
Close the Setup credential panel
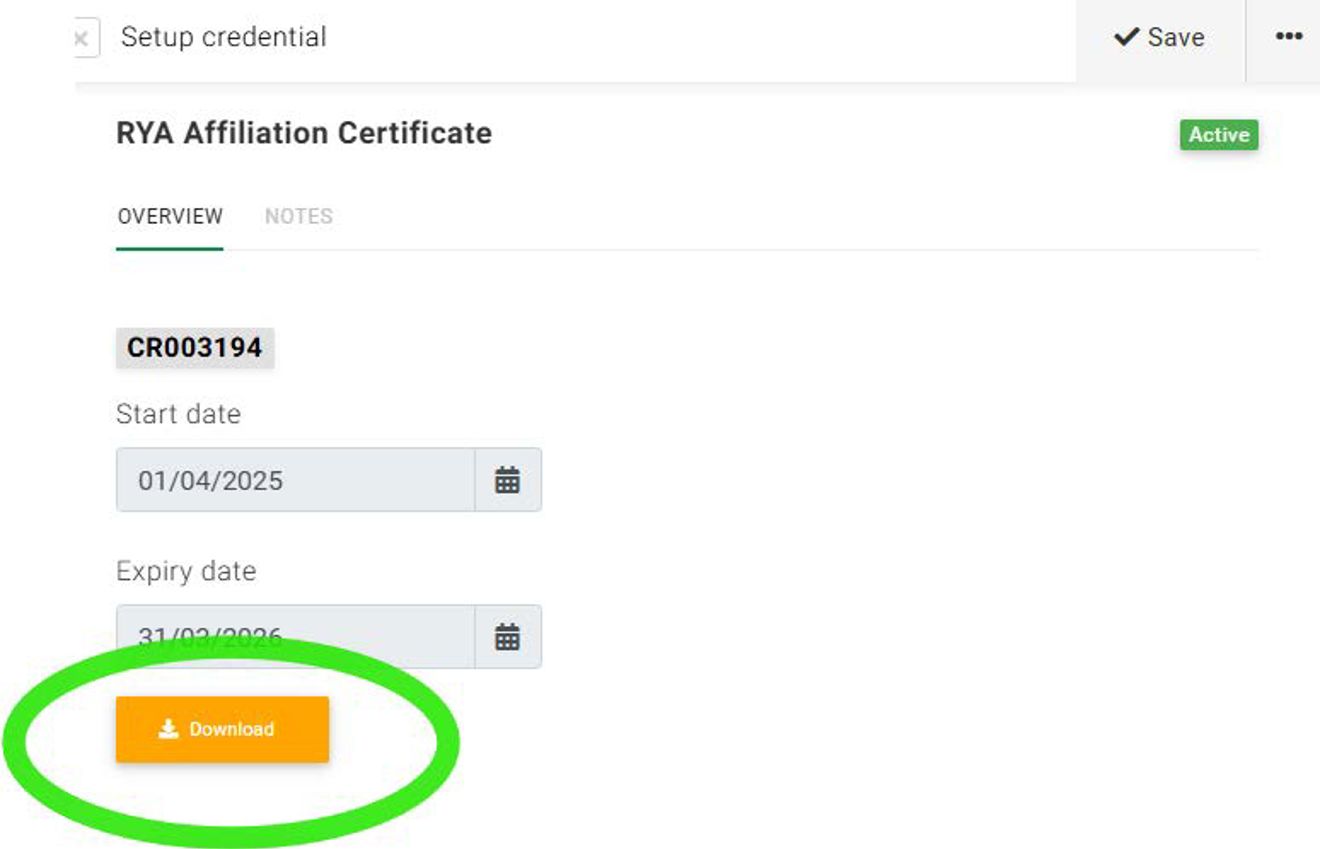(83, 39)
